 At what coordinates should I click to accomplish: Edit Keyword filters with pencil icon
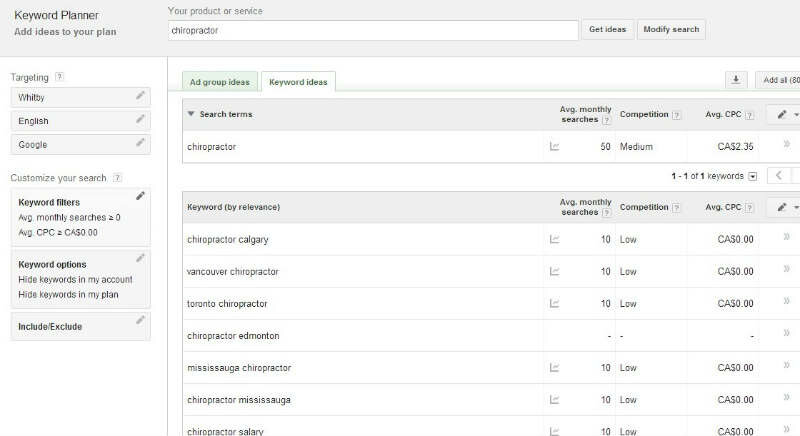pos(140,196)
